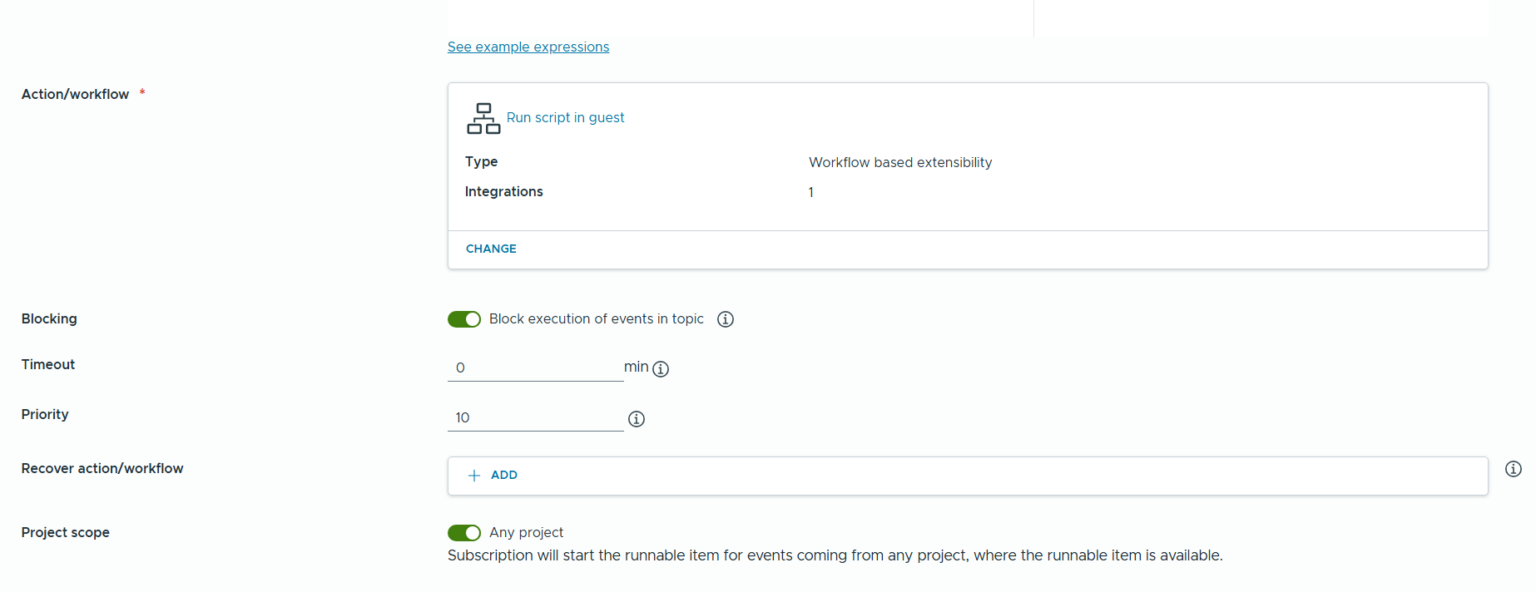Click the Priority info icon
This screenshot has width=1536, height=592.
coord(636,418)
